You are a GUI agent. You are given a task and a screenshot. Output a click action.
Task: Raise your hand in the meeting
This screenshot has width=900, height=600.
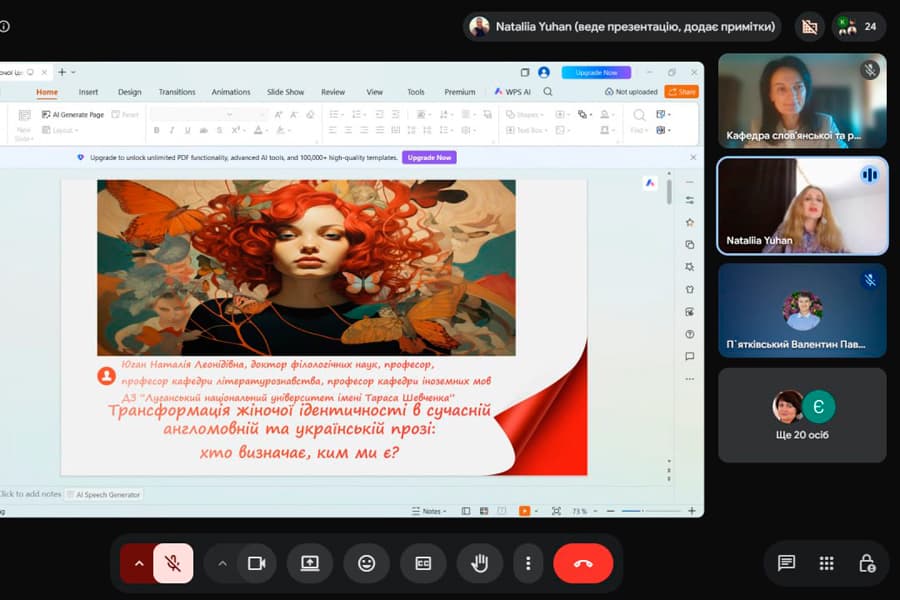point(480,563)
